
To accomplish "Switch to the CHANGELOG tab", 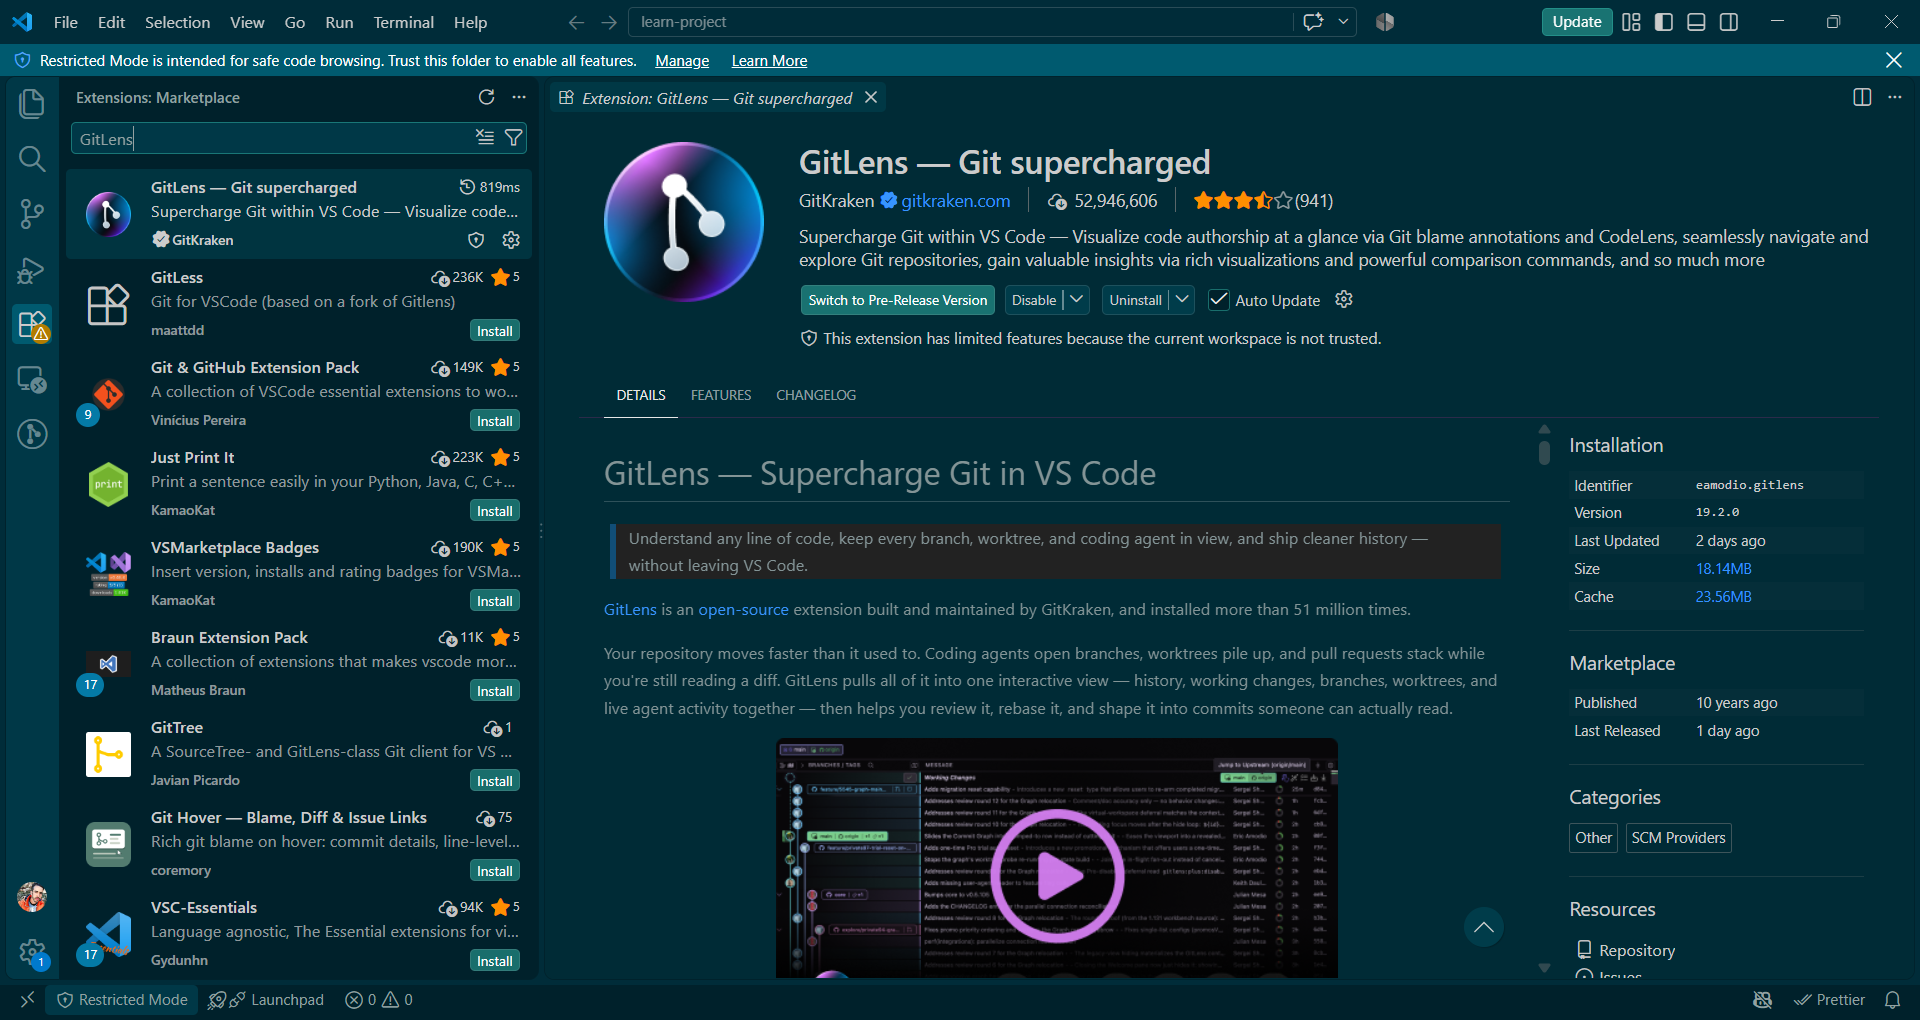I will [x=816, y=395].
